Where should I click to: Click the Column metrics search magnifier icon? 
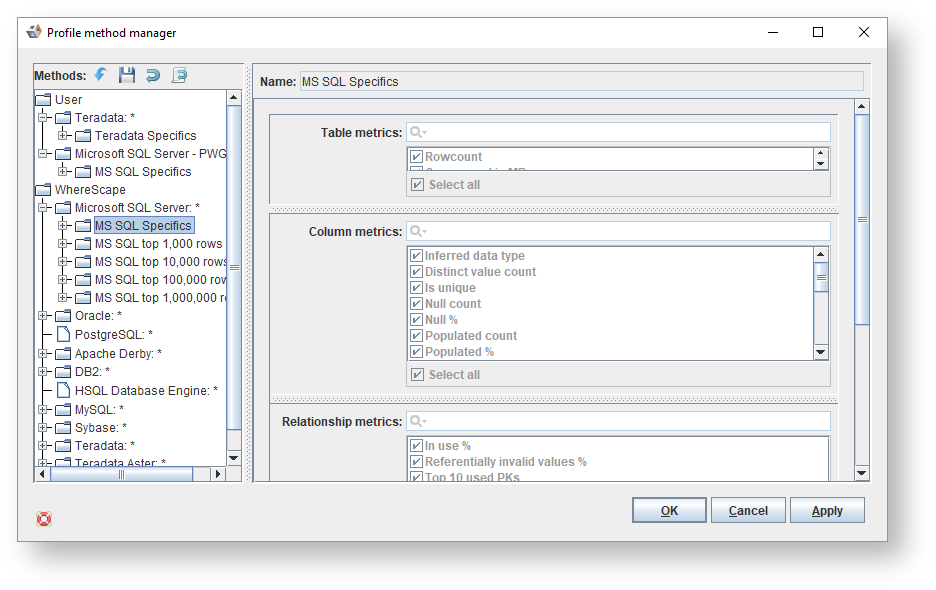[x=418, y=231]
